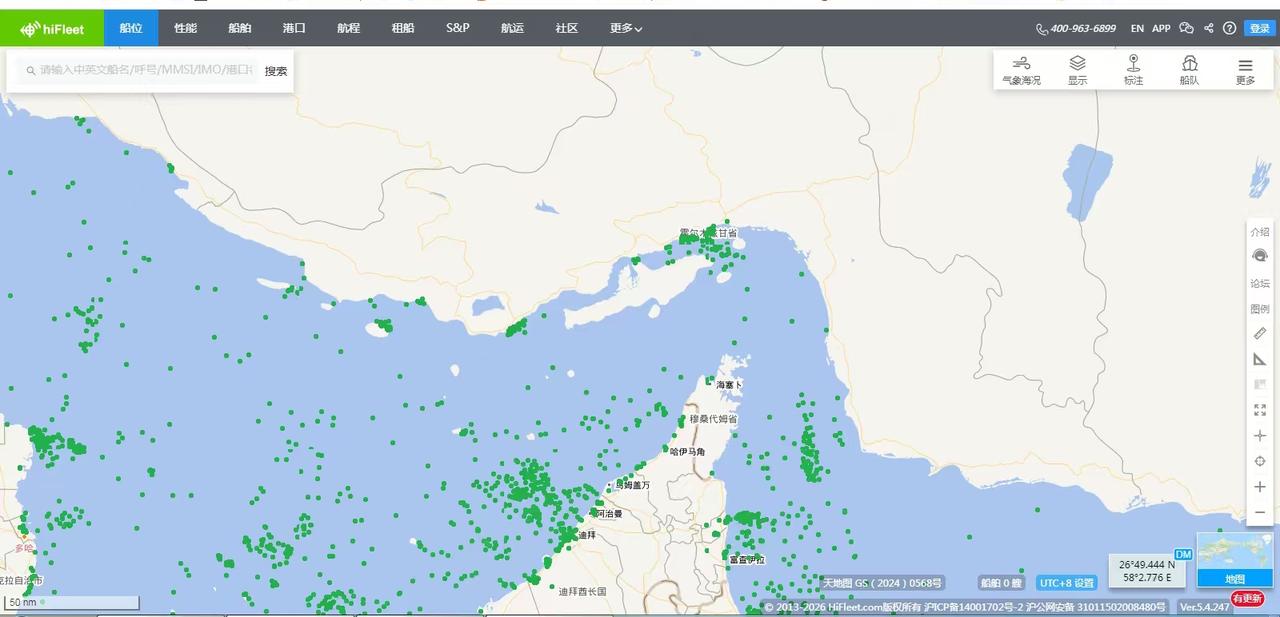Select the 标注 marker tool
Image resolution: width=1280 pixels, height=617 pixels.
[1133, 70]
